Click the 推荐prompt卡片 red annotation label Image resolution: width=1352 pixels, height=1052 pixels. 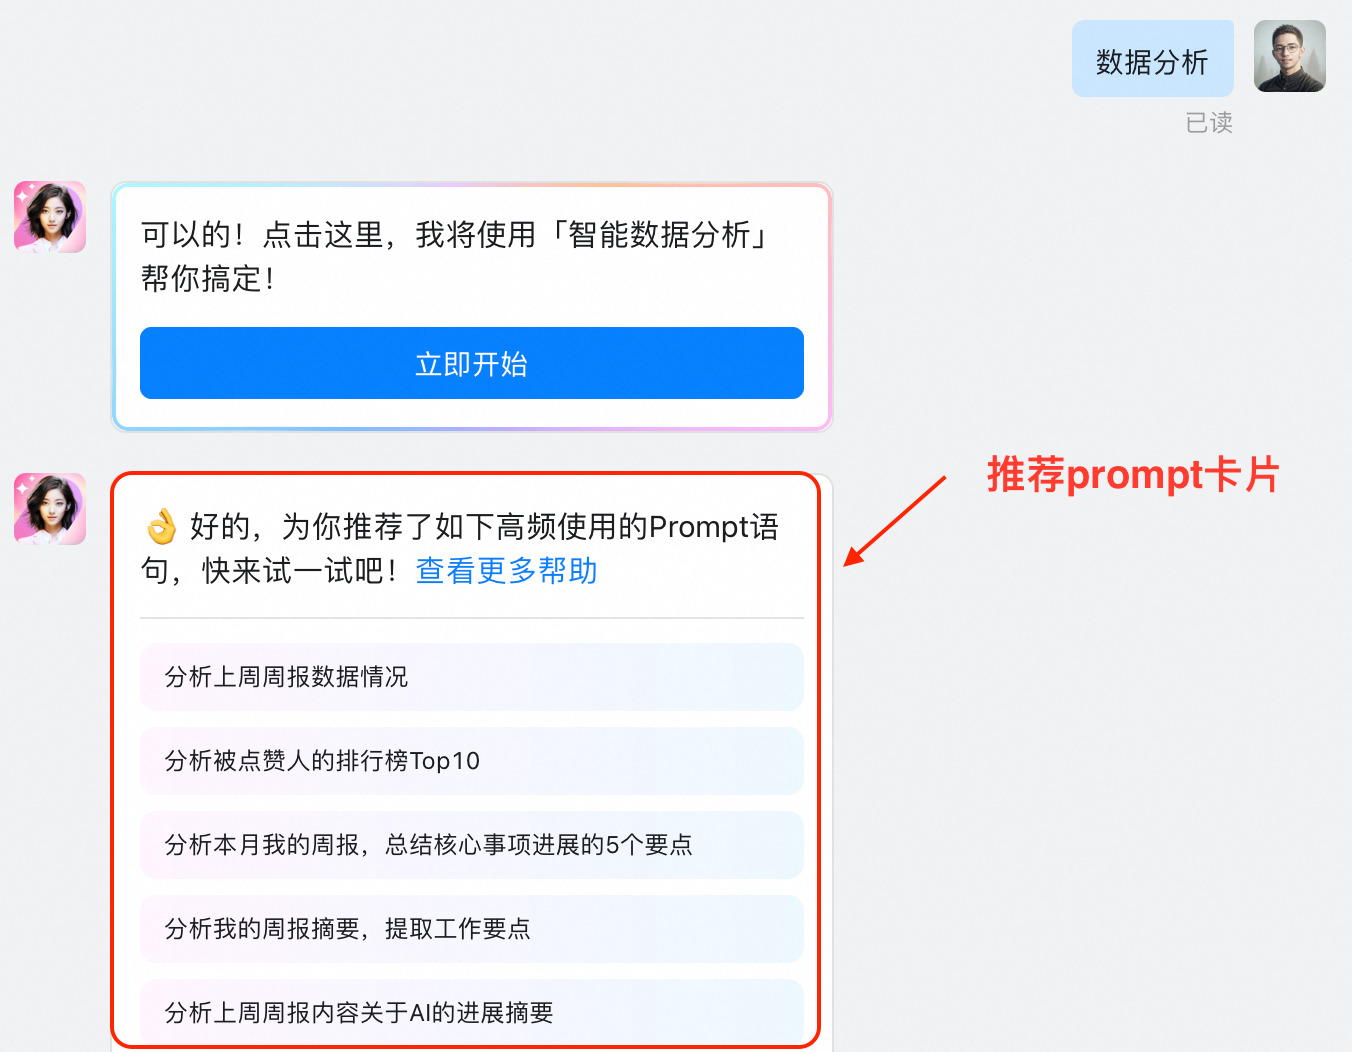pos(1133,475)
